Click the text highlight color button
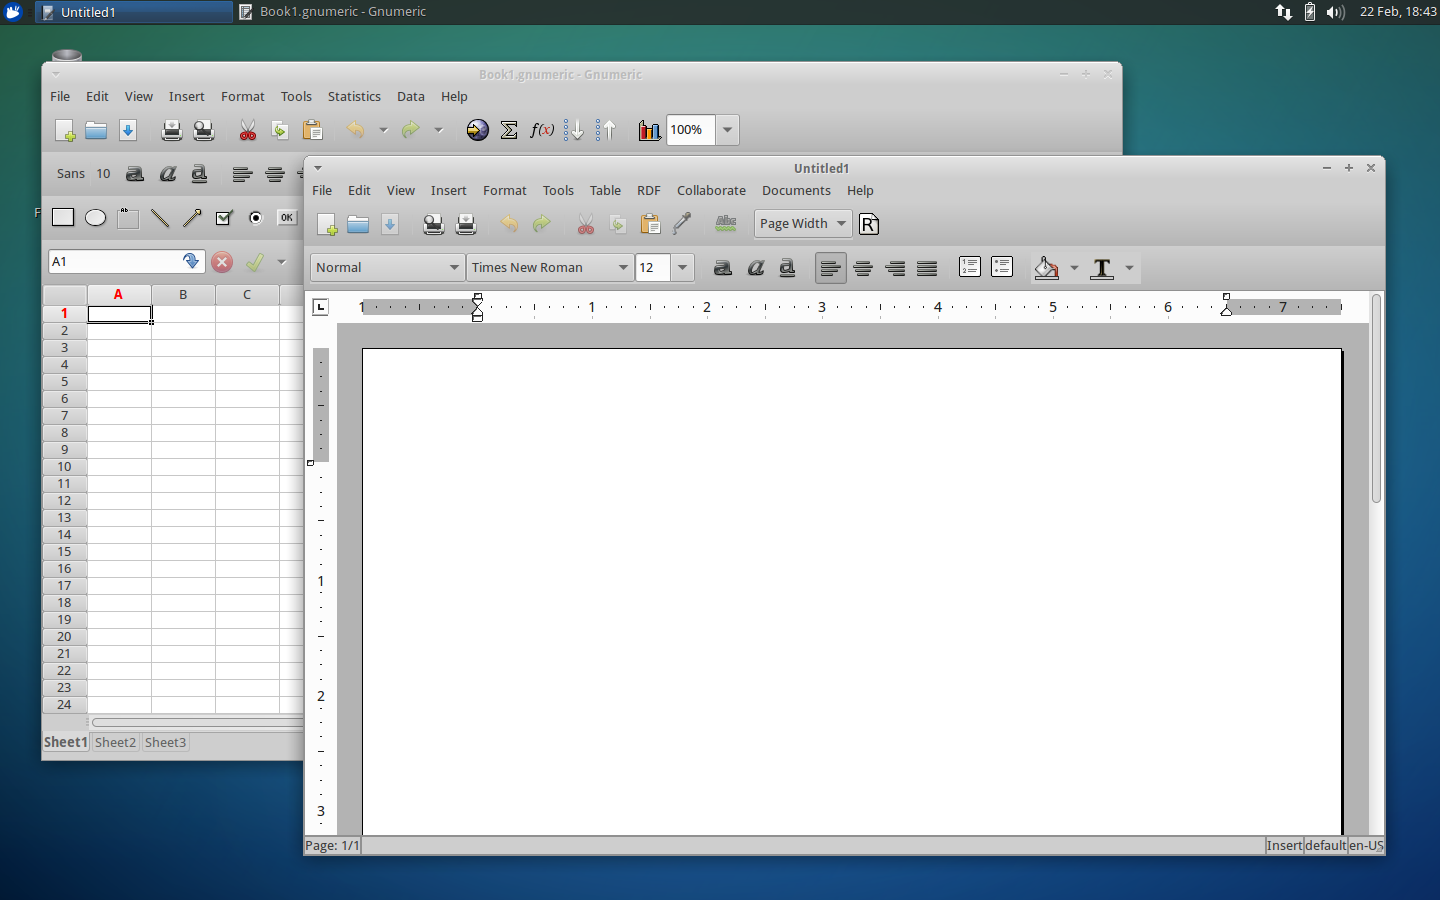 (1046, 268)
